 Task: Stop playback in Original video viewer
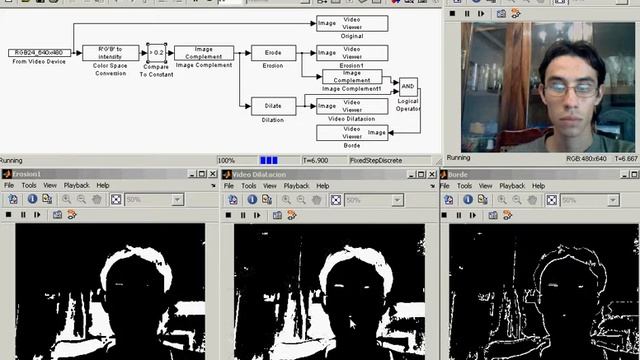coord(452,13)
